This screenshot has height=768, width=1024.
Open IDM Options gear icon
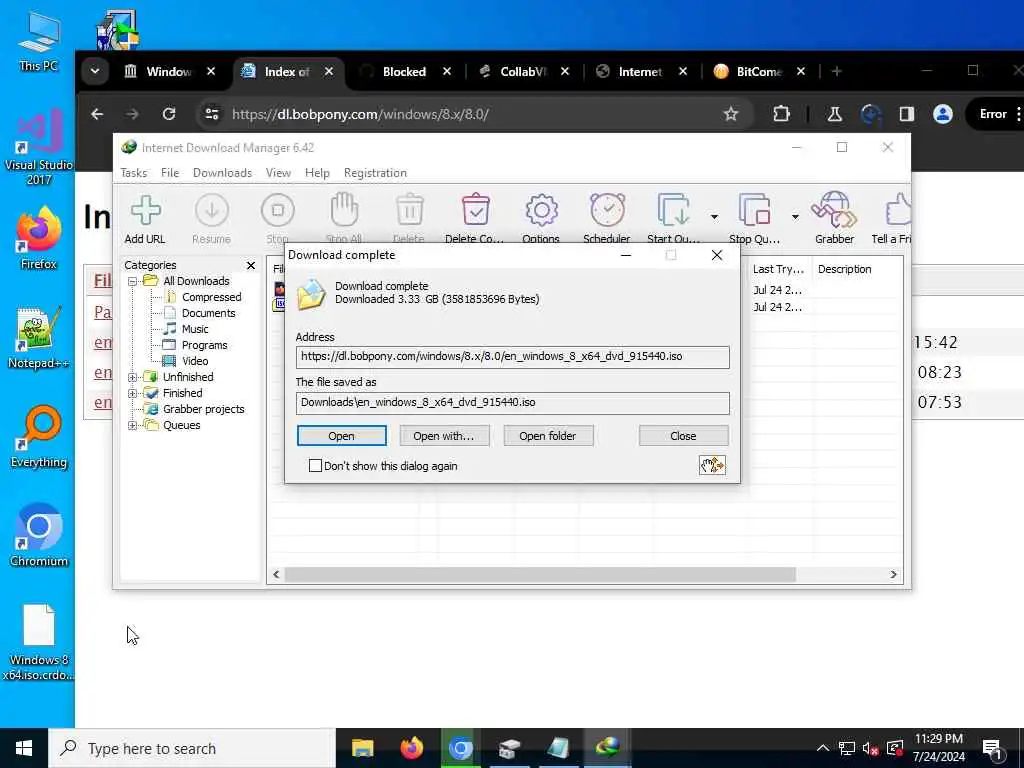point(541,210)
